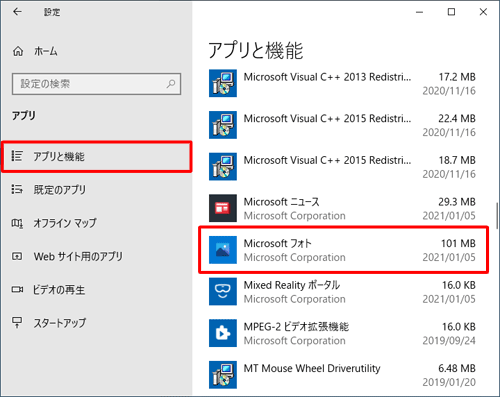
Task: Open 既定のアプリ settings page
Action: [x=97, y=190]
